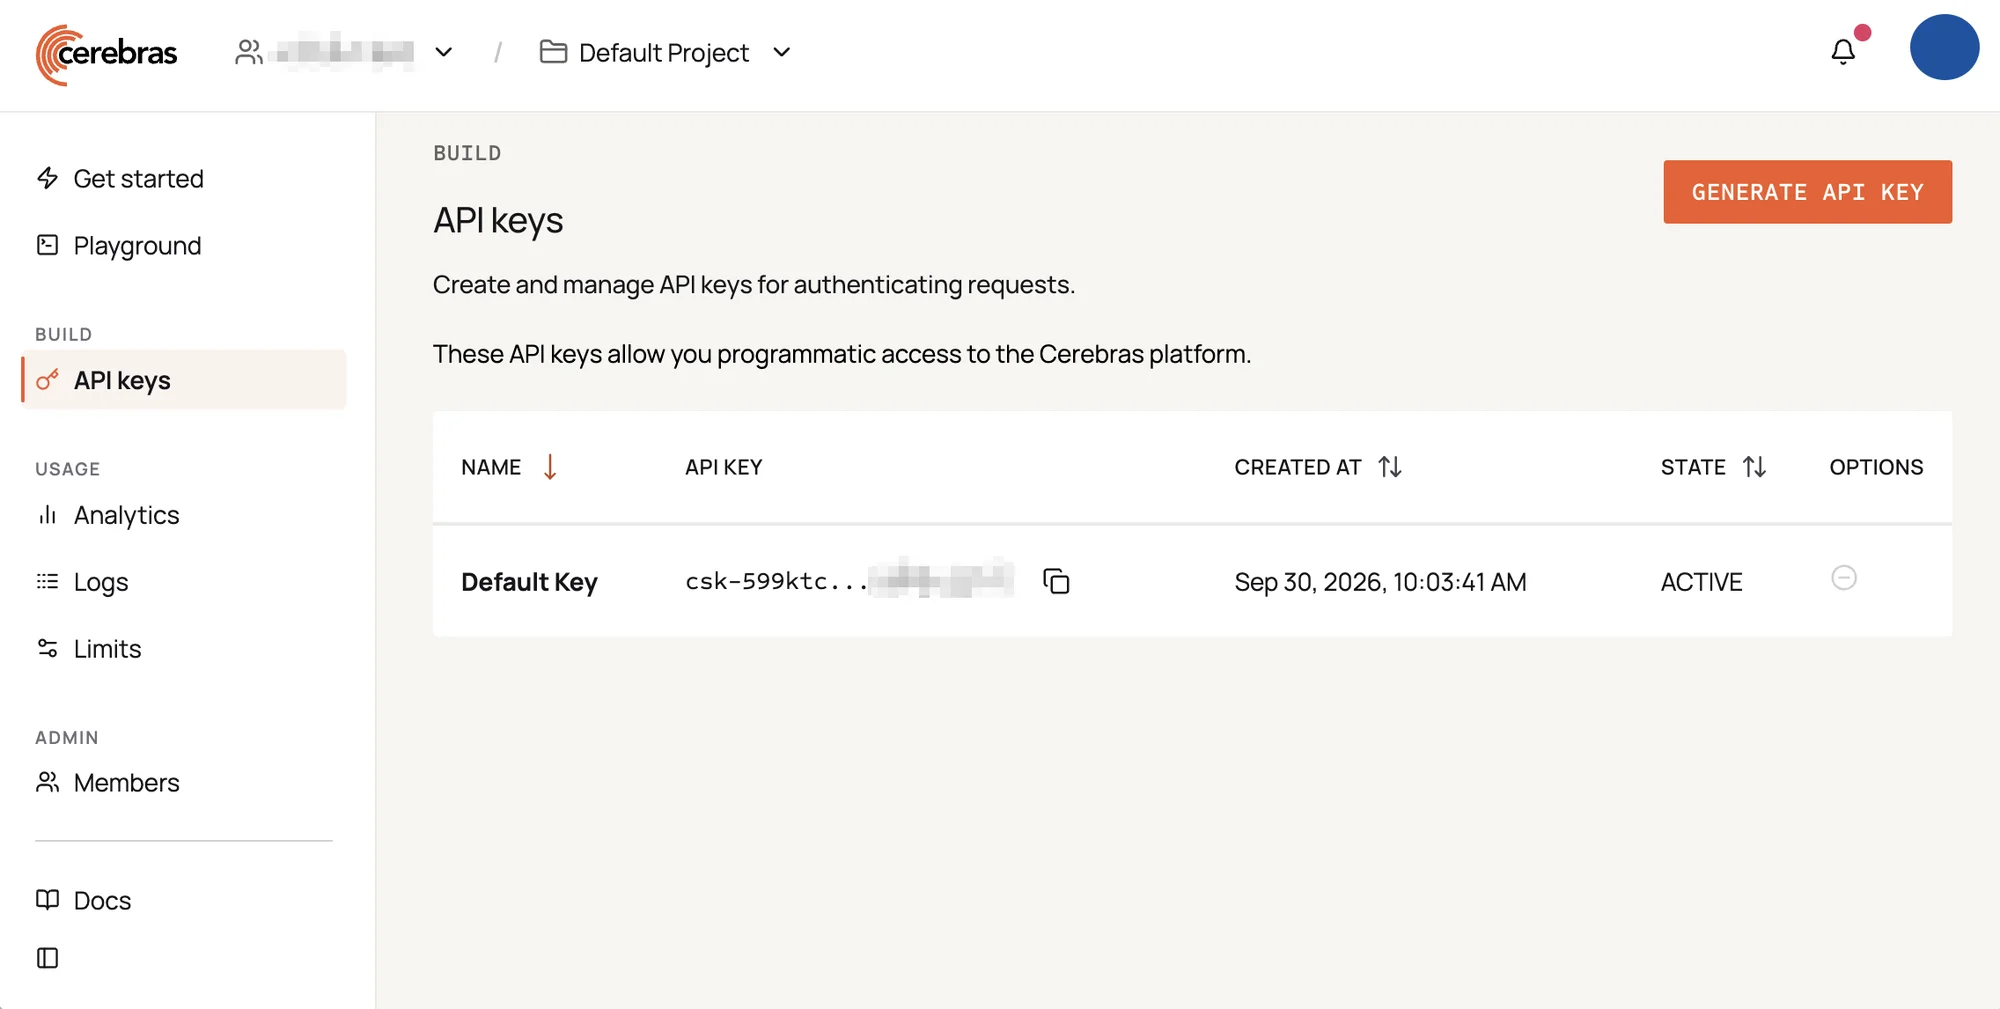Collapse the sidebar panel

(47, 958)
